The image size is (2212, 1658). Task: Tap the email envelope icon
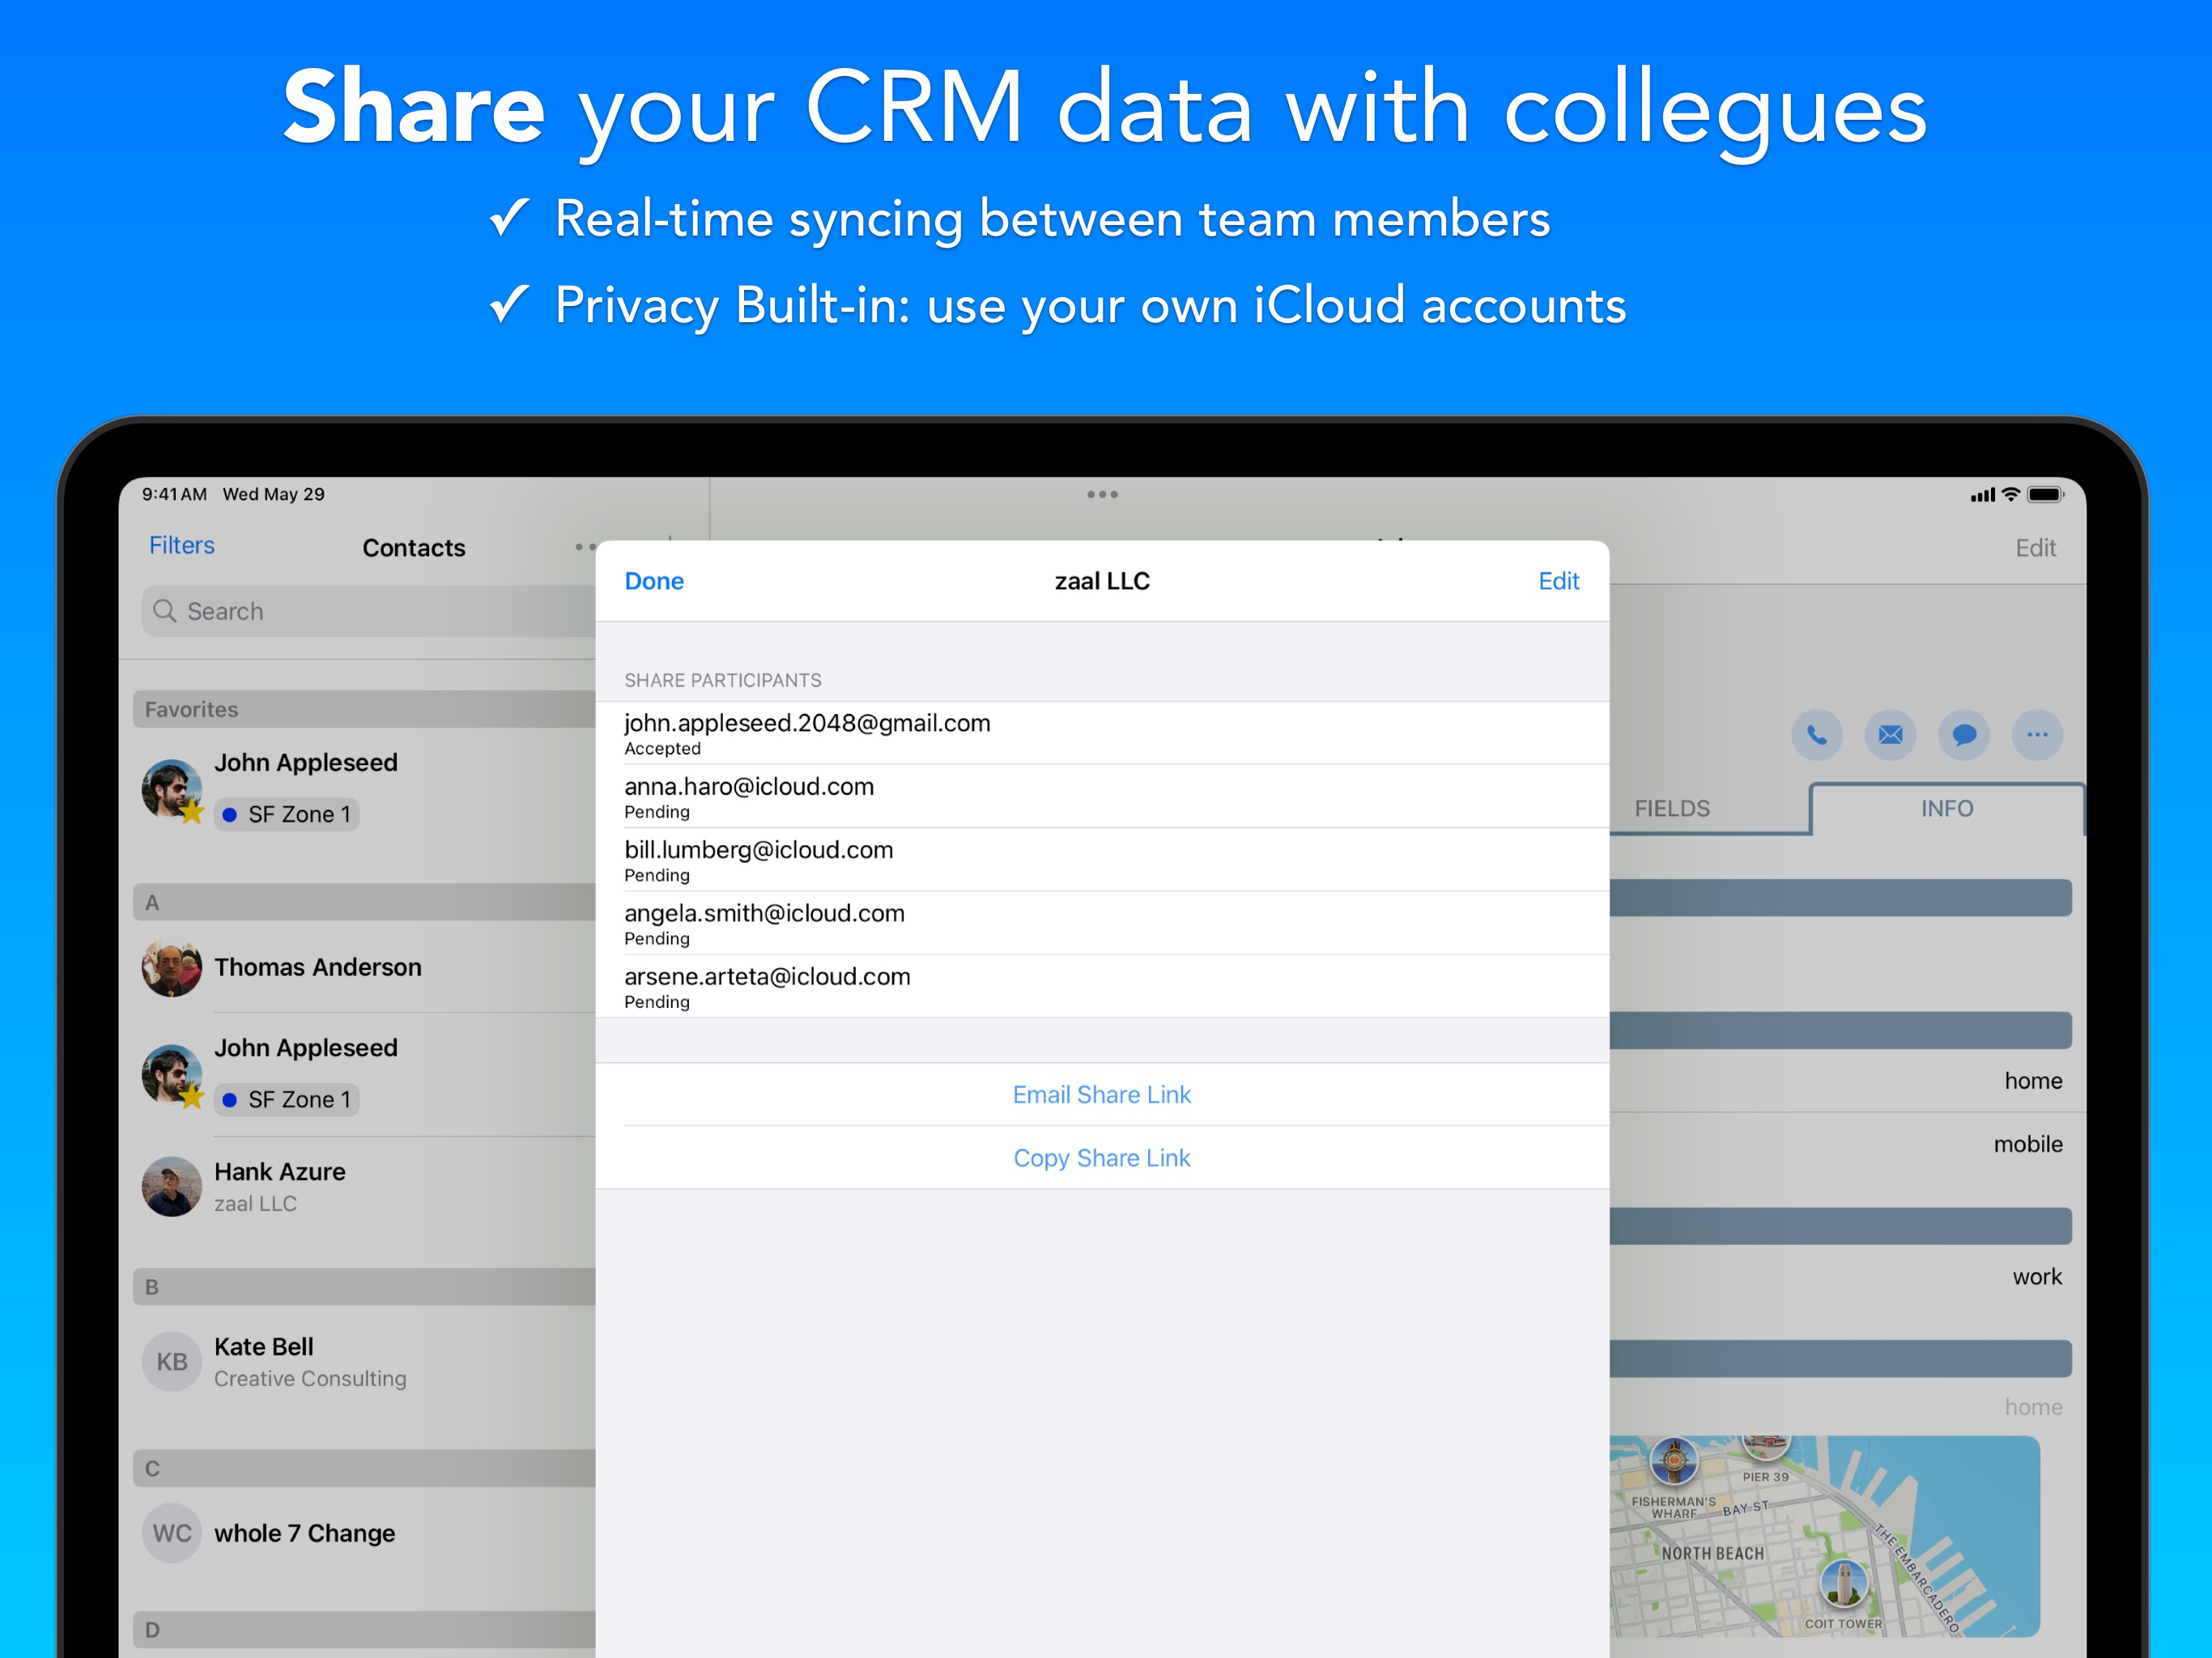(1890, 735)
